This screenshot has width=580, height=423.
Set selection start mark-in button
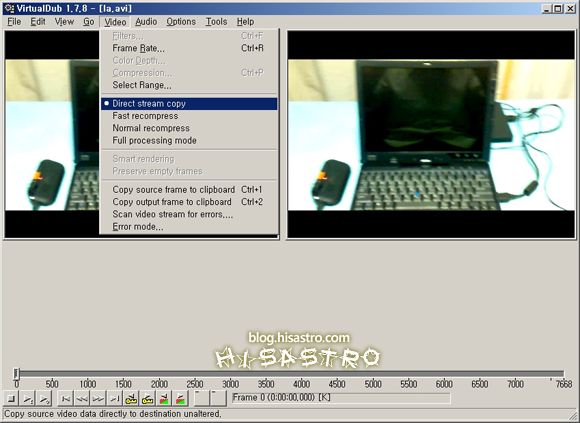click(202, 398)
